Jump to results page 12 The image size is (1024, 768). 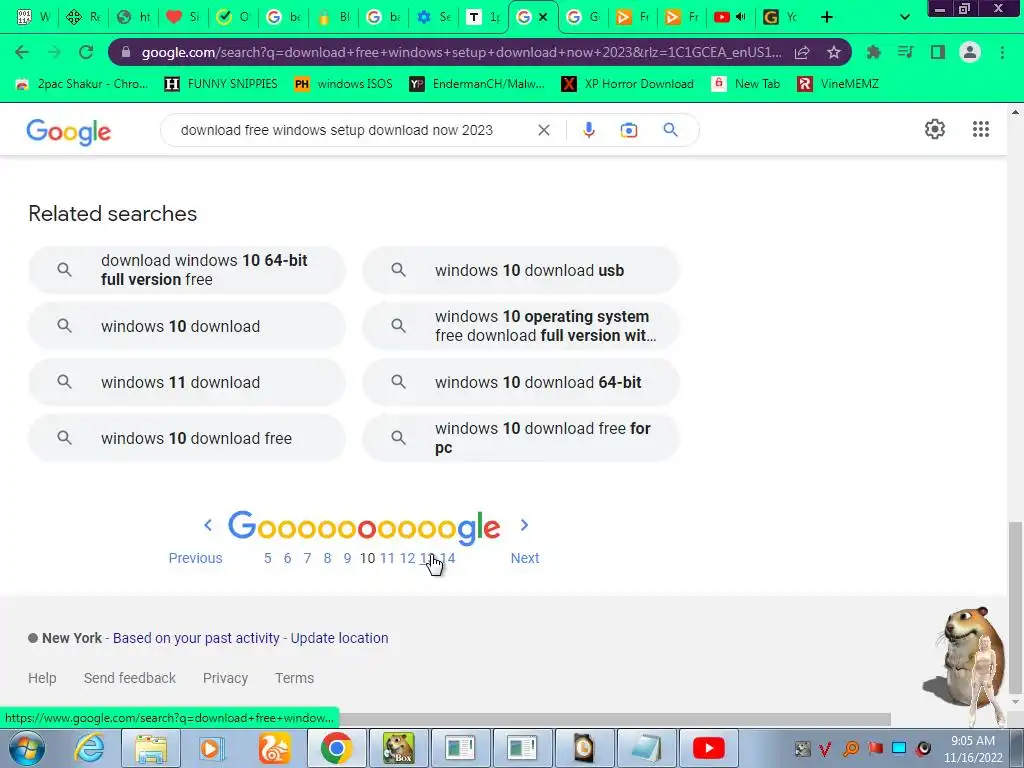coord(407,558)
